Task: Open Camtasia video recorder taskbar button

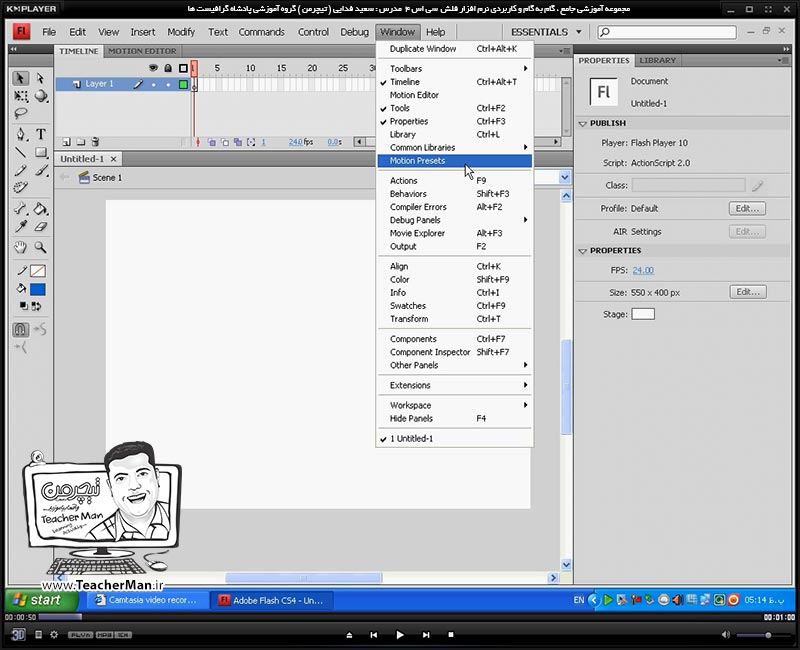Action: [x=148, y=601]
